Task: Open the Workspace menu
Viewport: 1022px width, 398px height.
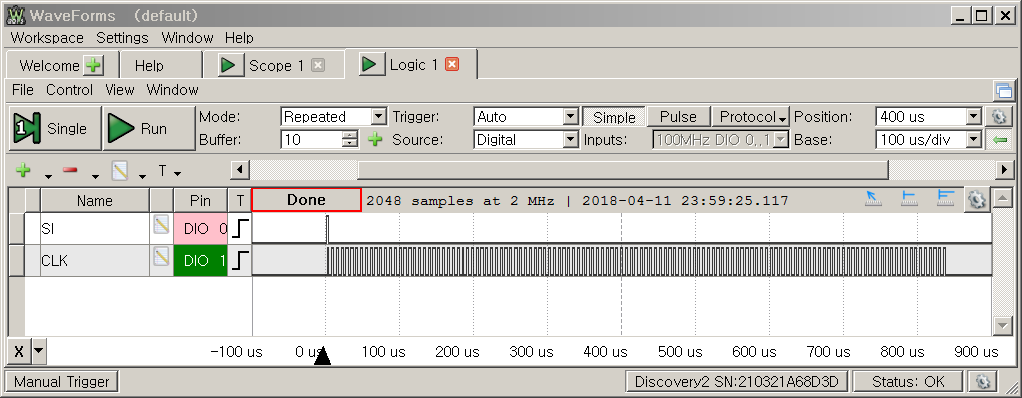Action: pos(47,38)
